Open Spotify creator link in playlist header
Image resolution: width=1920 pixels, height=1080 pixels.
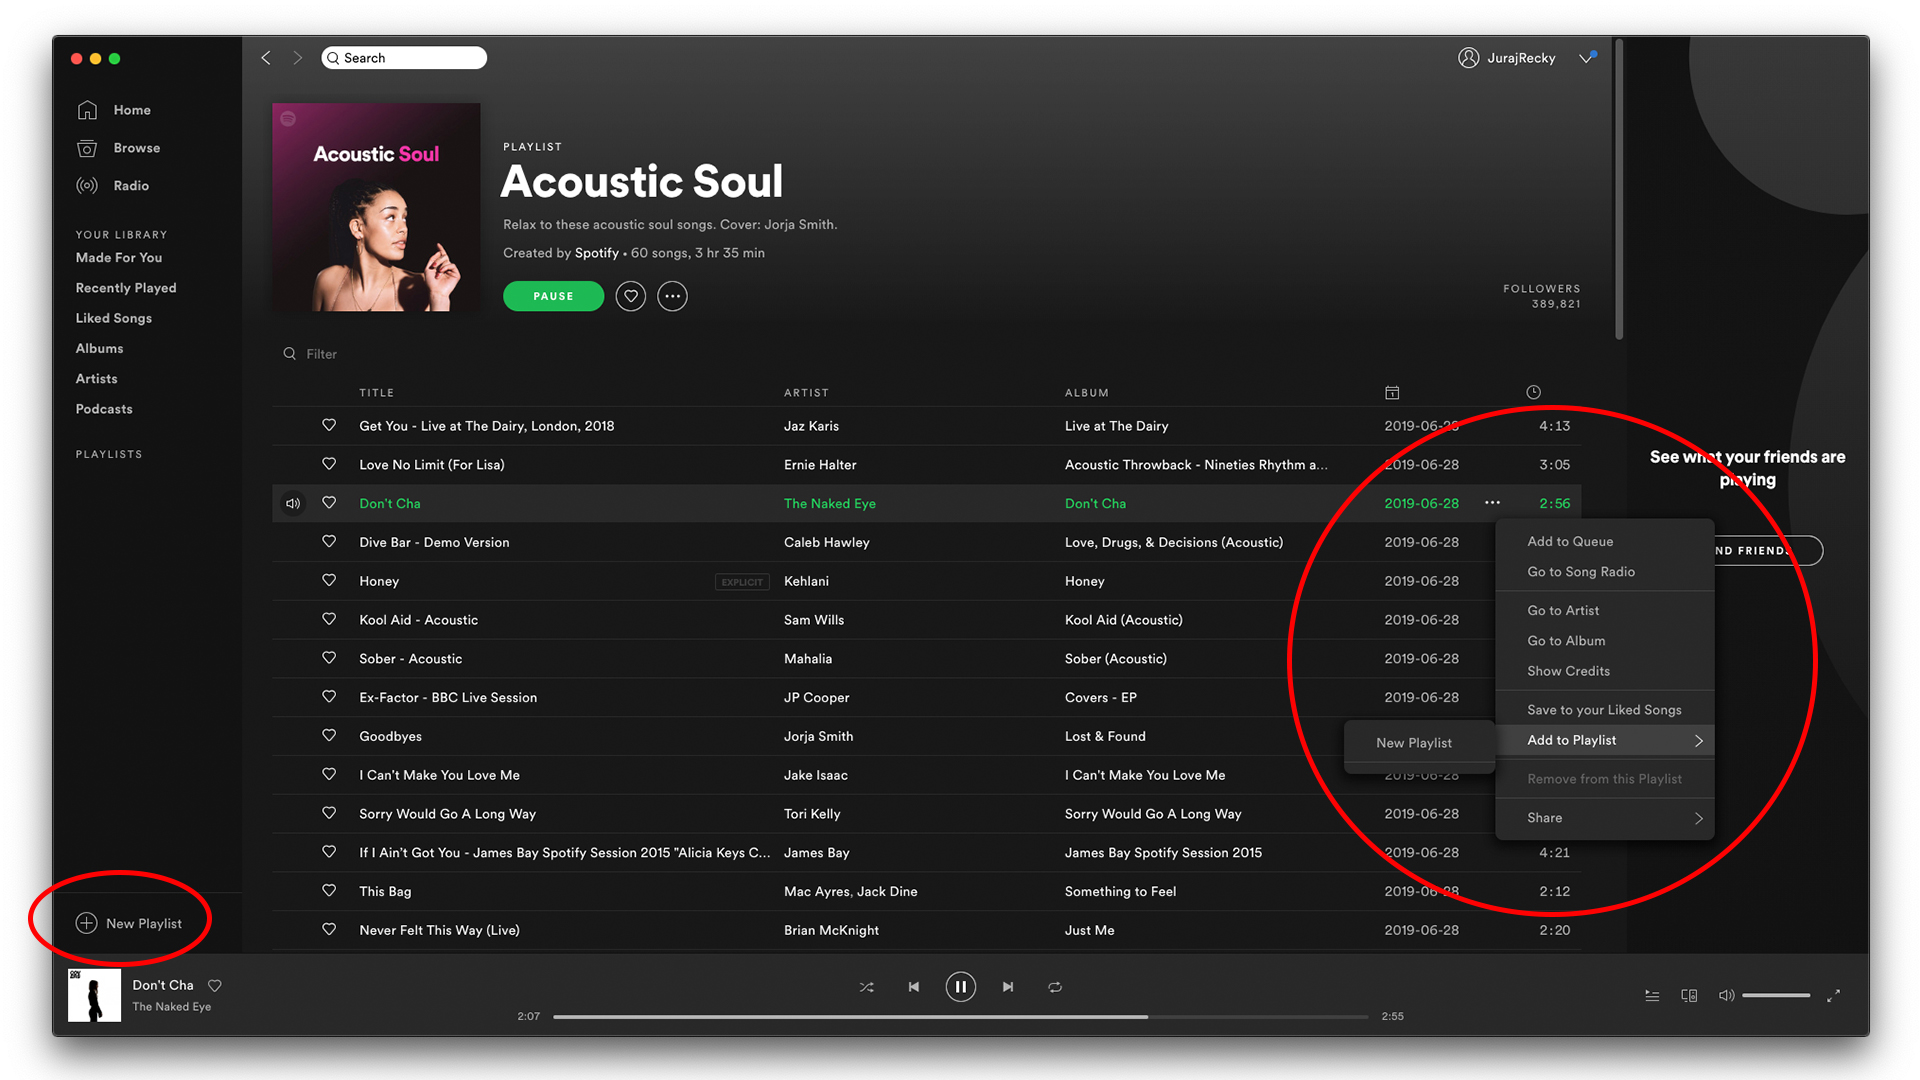[x=597, y=253]
